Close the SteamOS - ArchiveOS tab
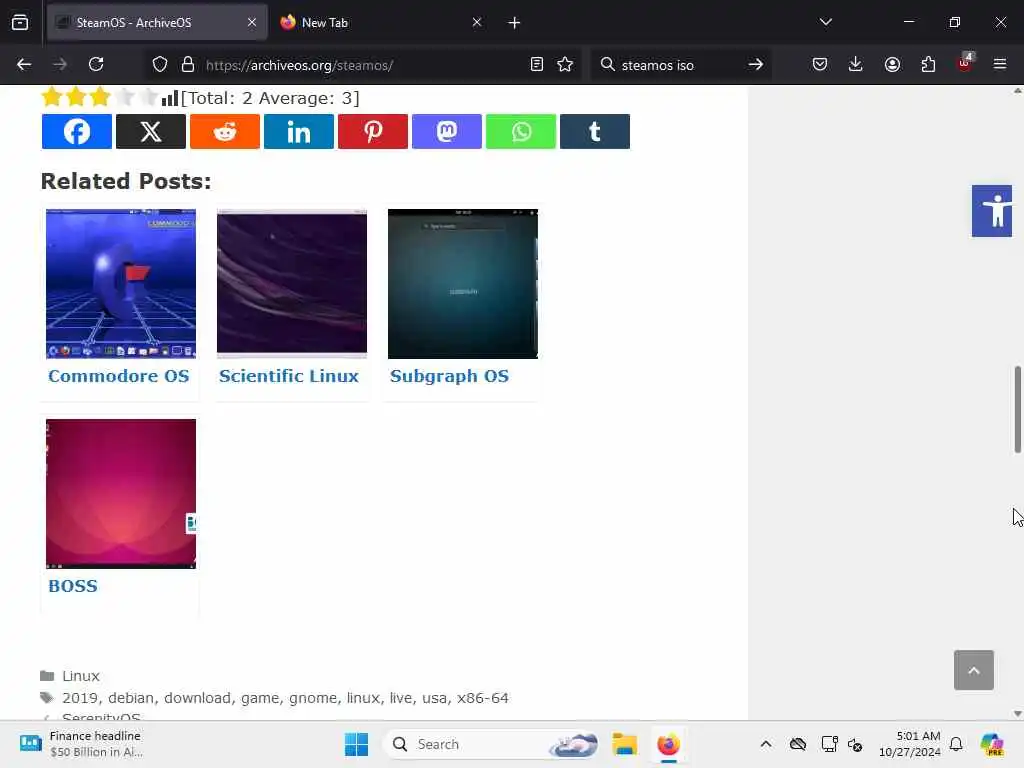The image size is (1024, 768). point(252,23)
